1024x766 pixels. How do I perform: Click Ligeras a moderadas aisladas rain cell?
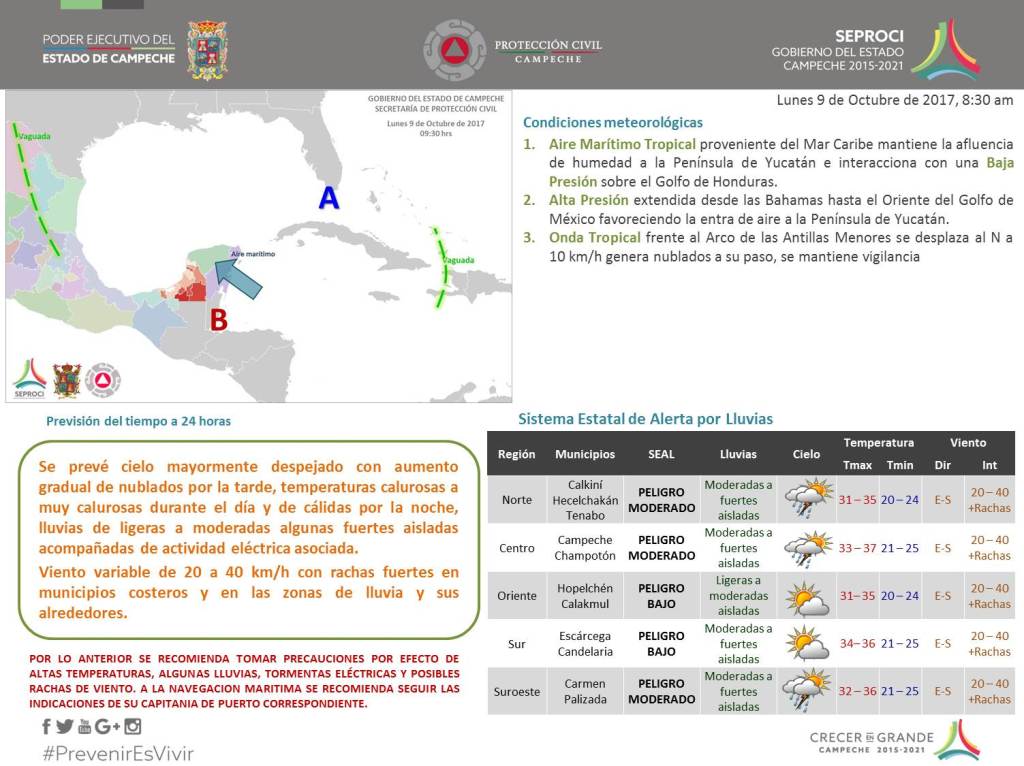(738, 596)
